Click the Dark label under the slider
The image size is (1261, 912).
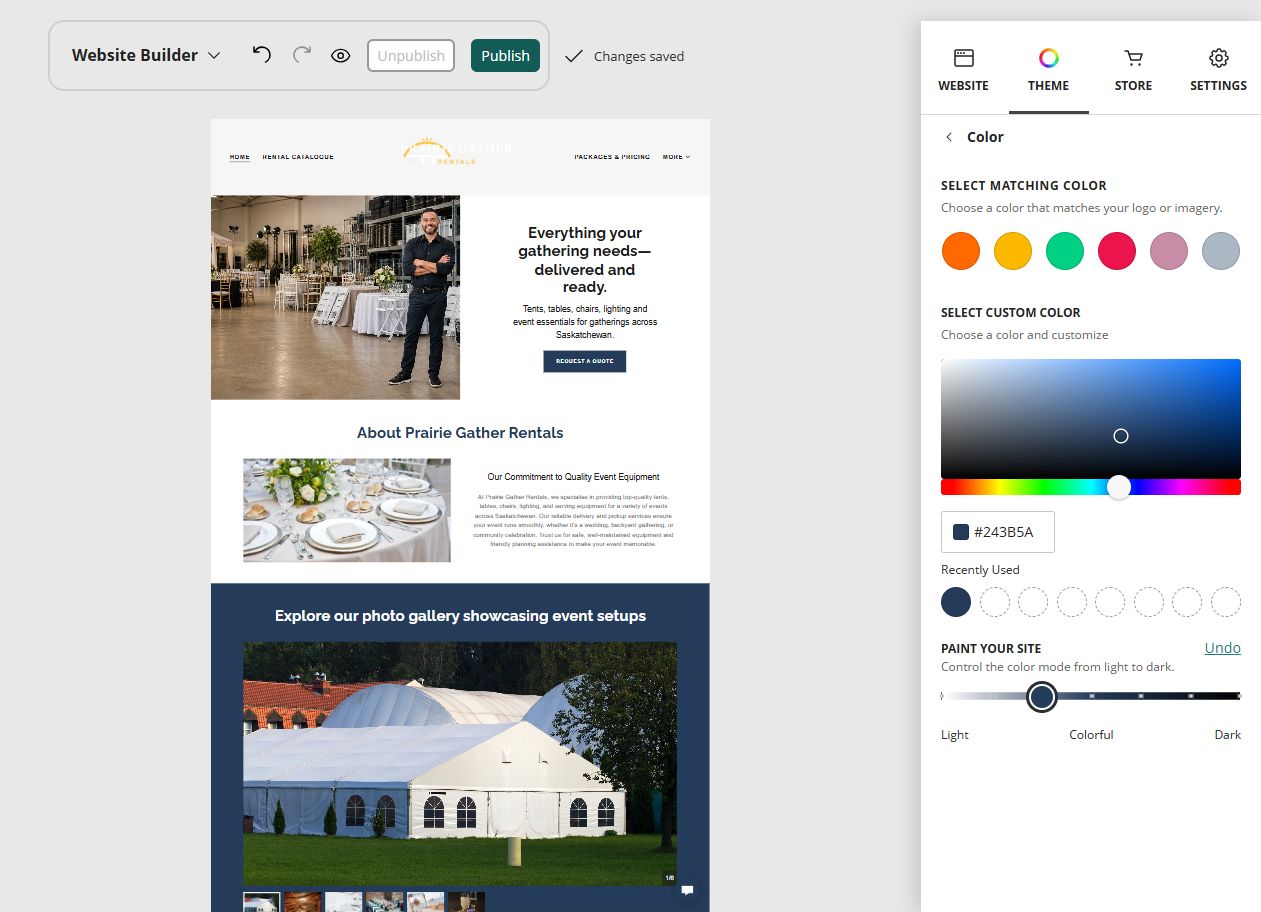tap(1228, 735)
